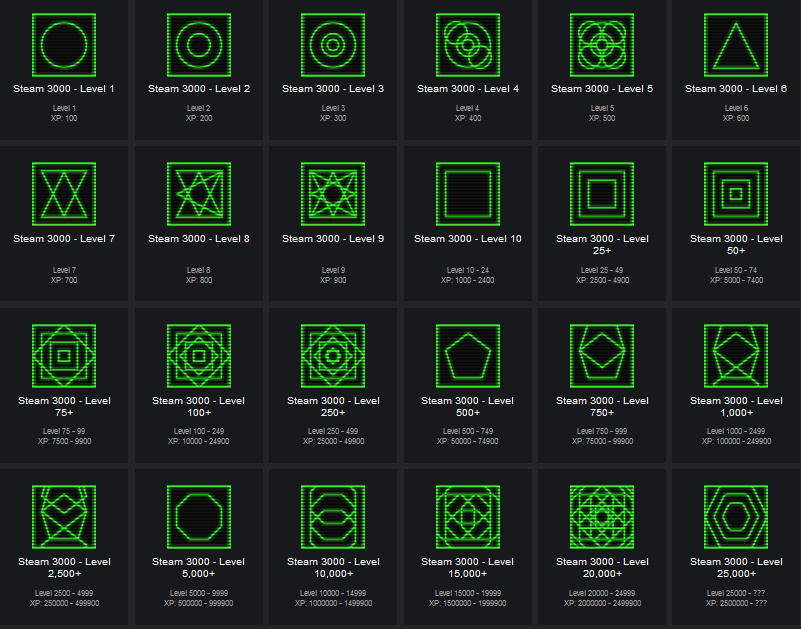801x629 pixels.
Task: Click the Level 100+ badge icon
Action: [199, 356]
